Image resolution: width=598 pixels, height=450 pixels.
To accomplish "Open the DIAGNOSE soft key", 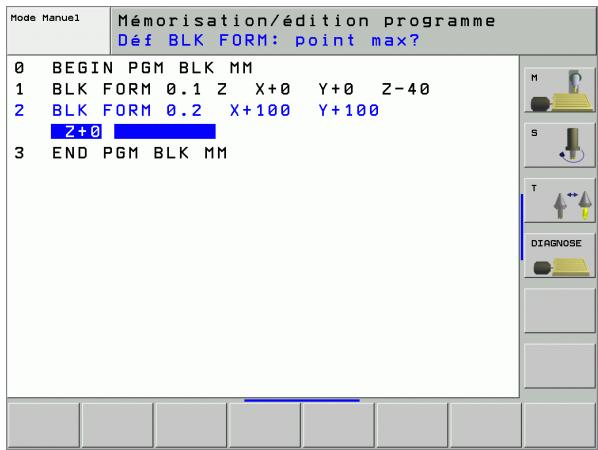I will (x=559, y=256).
